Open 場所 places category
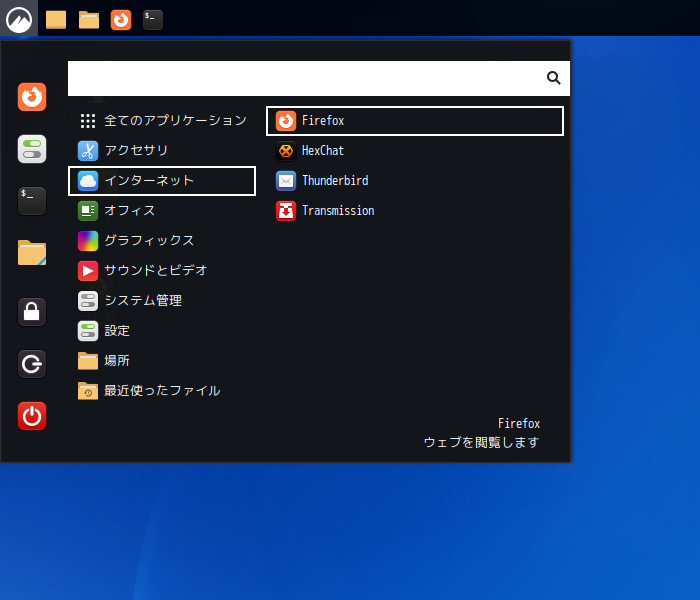This screenshot has height=600, width=700. (x=162, y=361)
